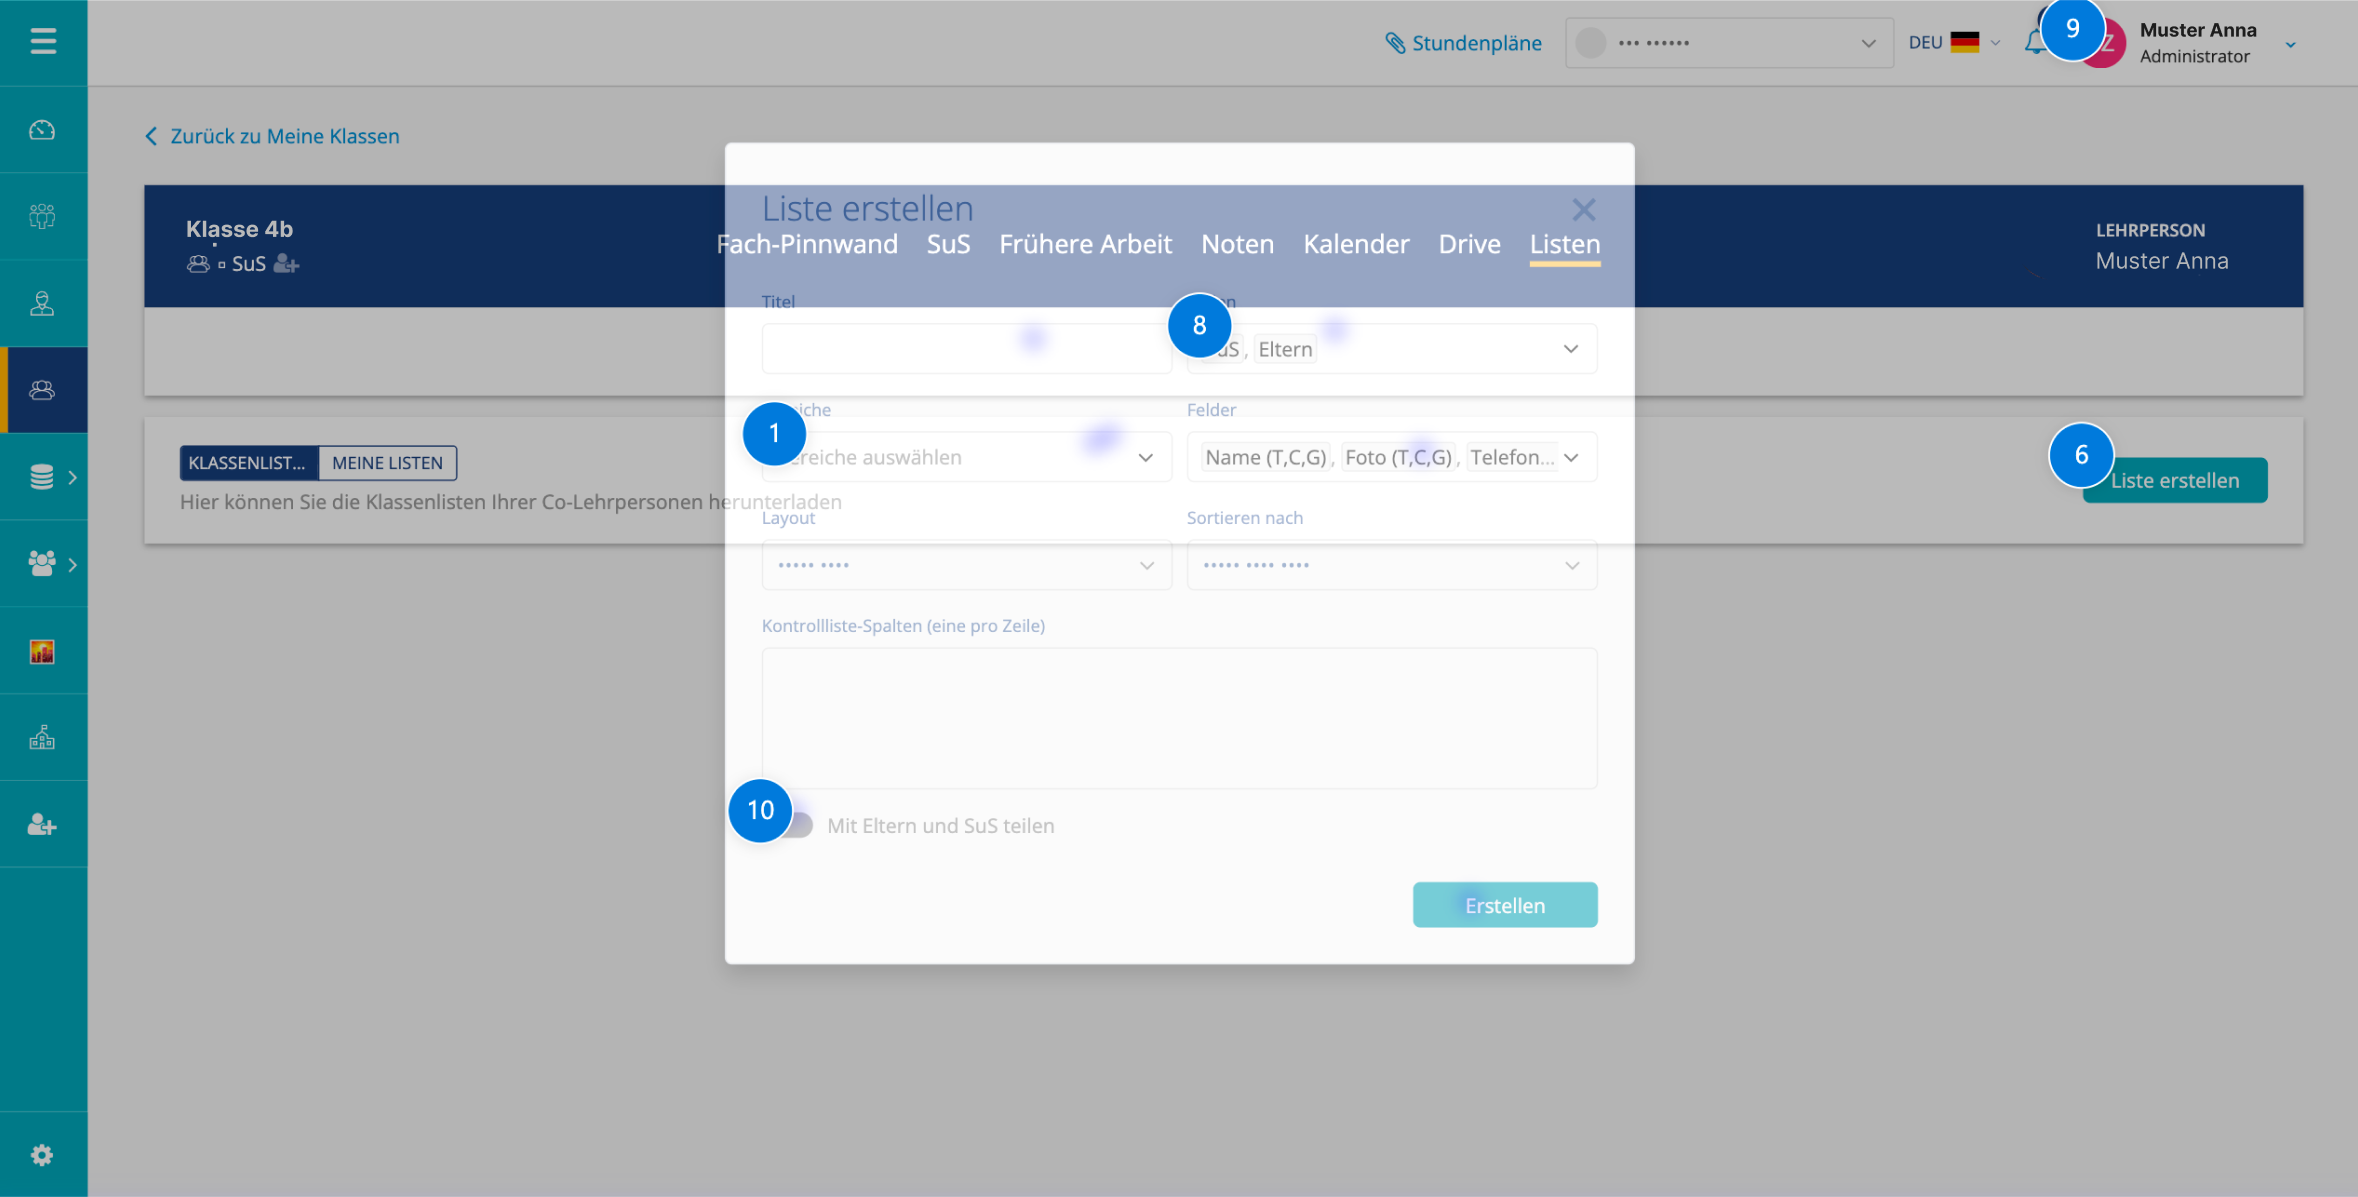Click the German flag icon

click(x=1965, y=42)
